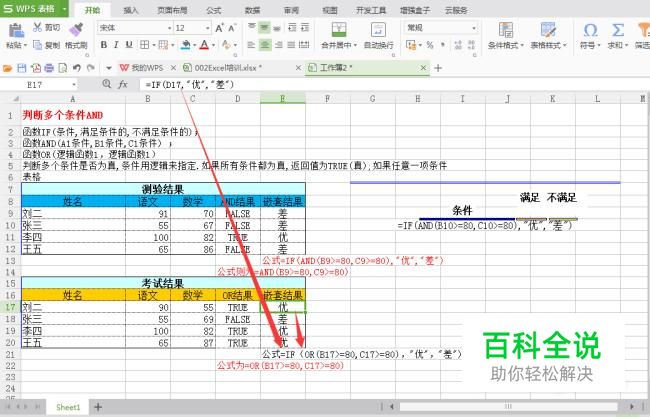Image resolution: width=650 pixels, height=417 pixels.
Task: Click the percent style icon
Action: (x=430, y=45)
